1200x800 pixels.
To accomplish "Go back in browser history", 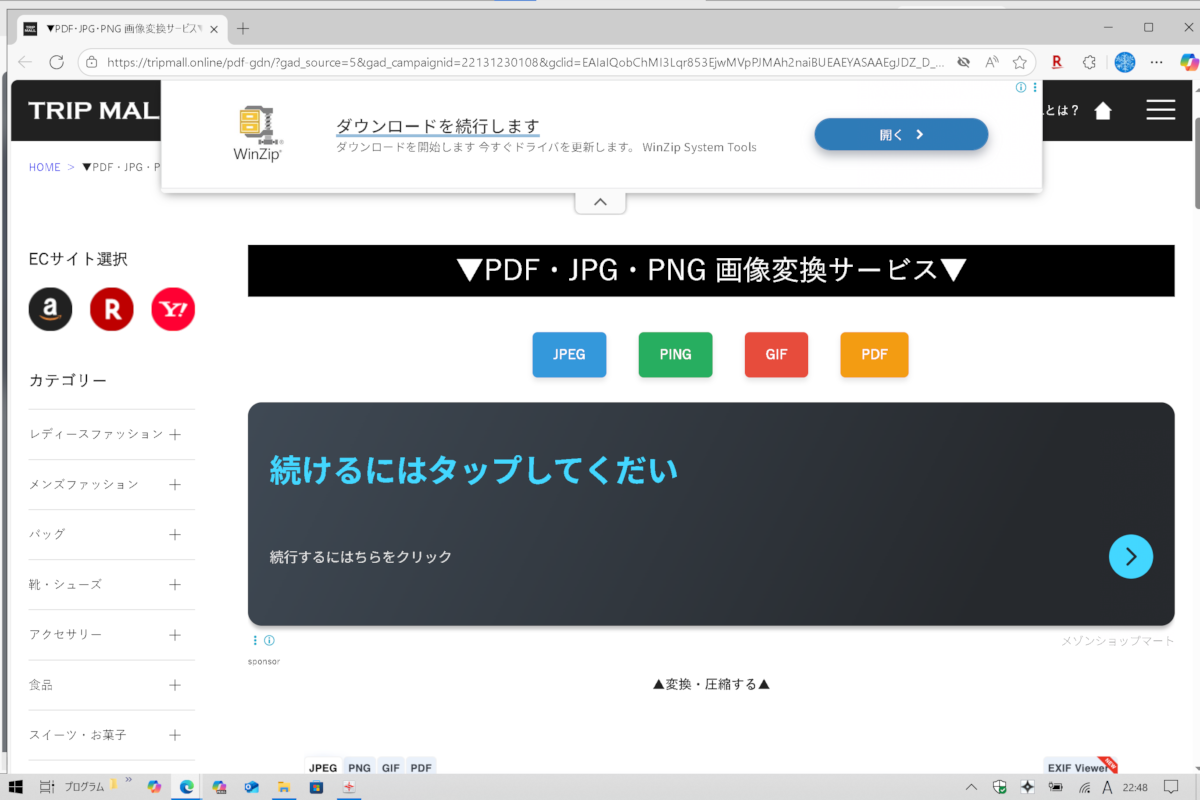I will coord(25,62).
